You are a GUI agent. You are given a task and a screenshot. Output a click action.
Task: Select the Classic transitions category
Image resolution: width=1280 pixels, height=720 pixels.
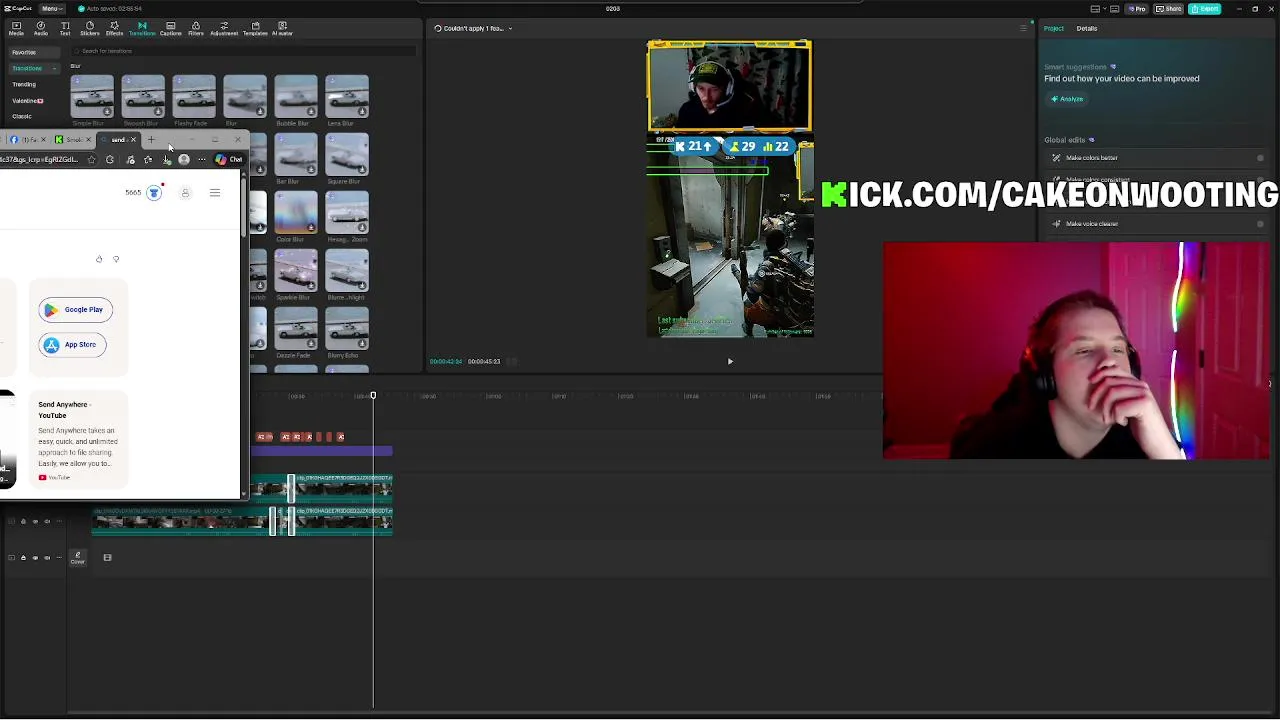22,116
